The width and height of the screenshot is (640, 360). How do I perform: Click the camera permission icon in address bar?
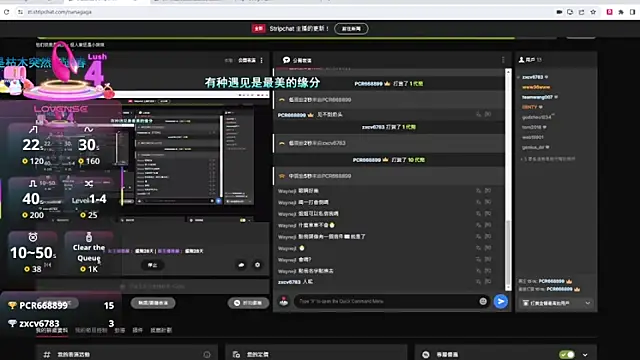tap(559, 12)
